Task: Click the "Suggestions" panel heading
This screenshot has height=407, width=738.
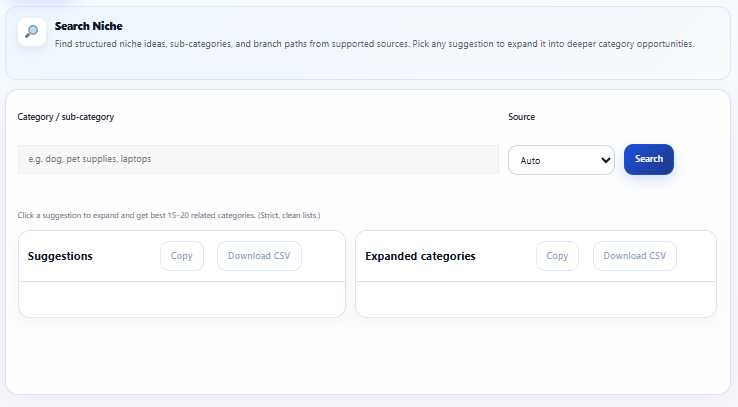Action: [61, 256]
